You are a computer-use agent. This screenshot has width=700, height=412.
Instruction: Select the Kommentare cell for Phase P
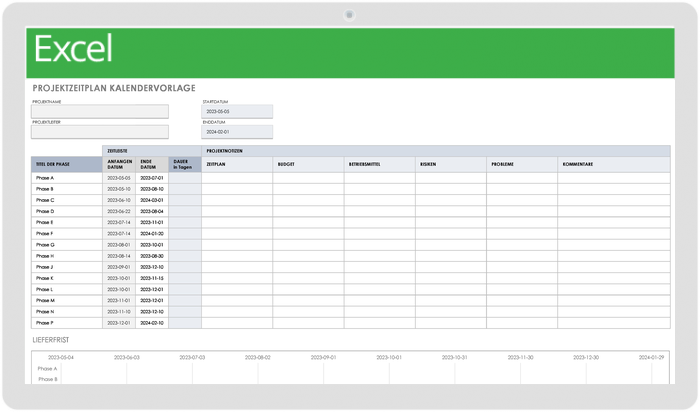click(x=614, y=323)
